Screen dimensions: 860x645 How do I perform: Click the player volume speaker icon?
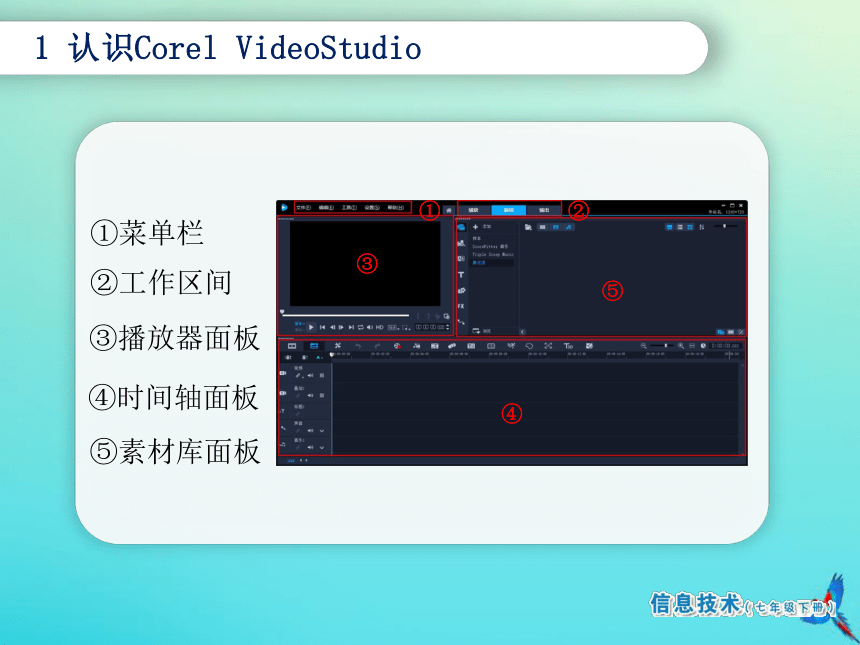(370, 327)
